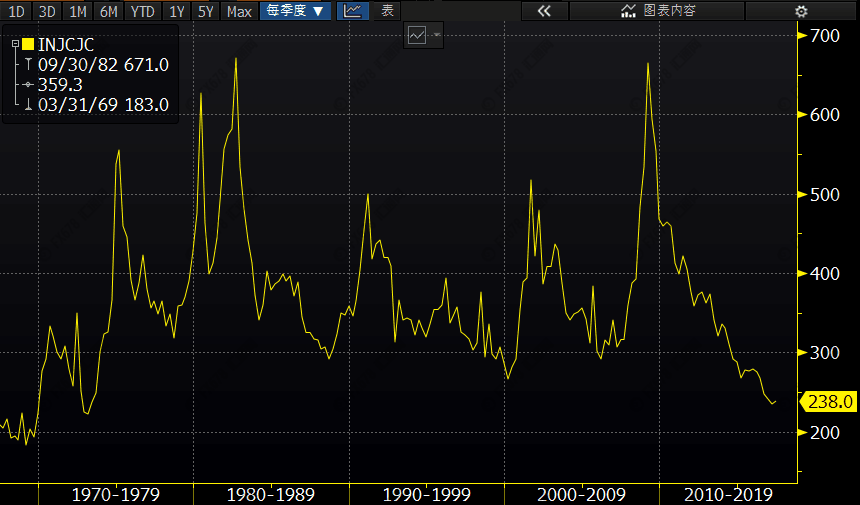Expand the arrow beside floating chart icon
The width and height of the screenshot is (860, 505).
[437, 35]
